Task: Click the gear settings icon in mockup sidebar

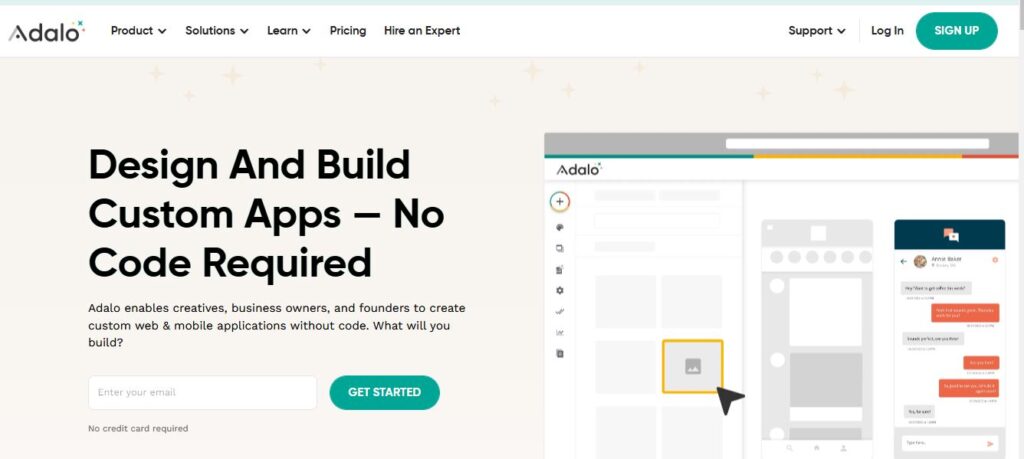Action: click(560, 290)
